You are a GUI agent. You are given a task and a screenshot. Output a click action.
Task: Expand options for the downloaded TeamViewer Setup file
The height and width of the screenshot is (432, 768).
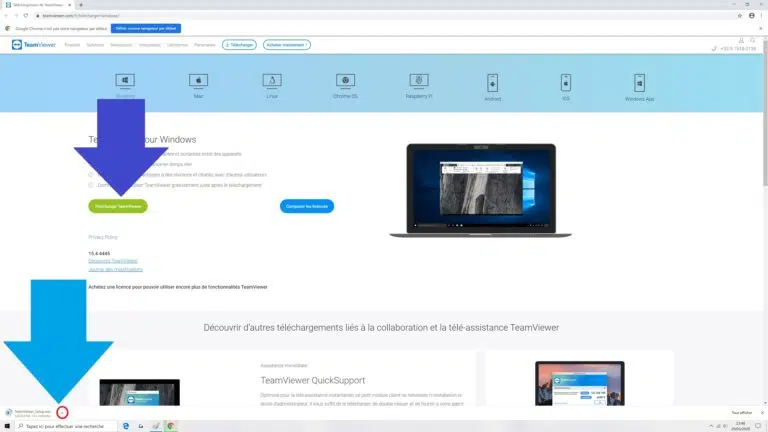point(62,412)
